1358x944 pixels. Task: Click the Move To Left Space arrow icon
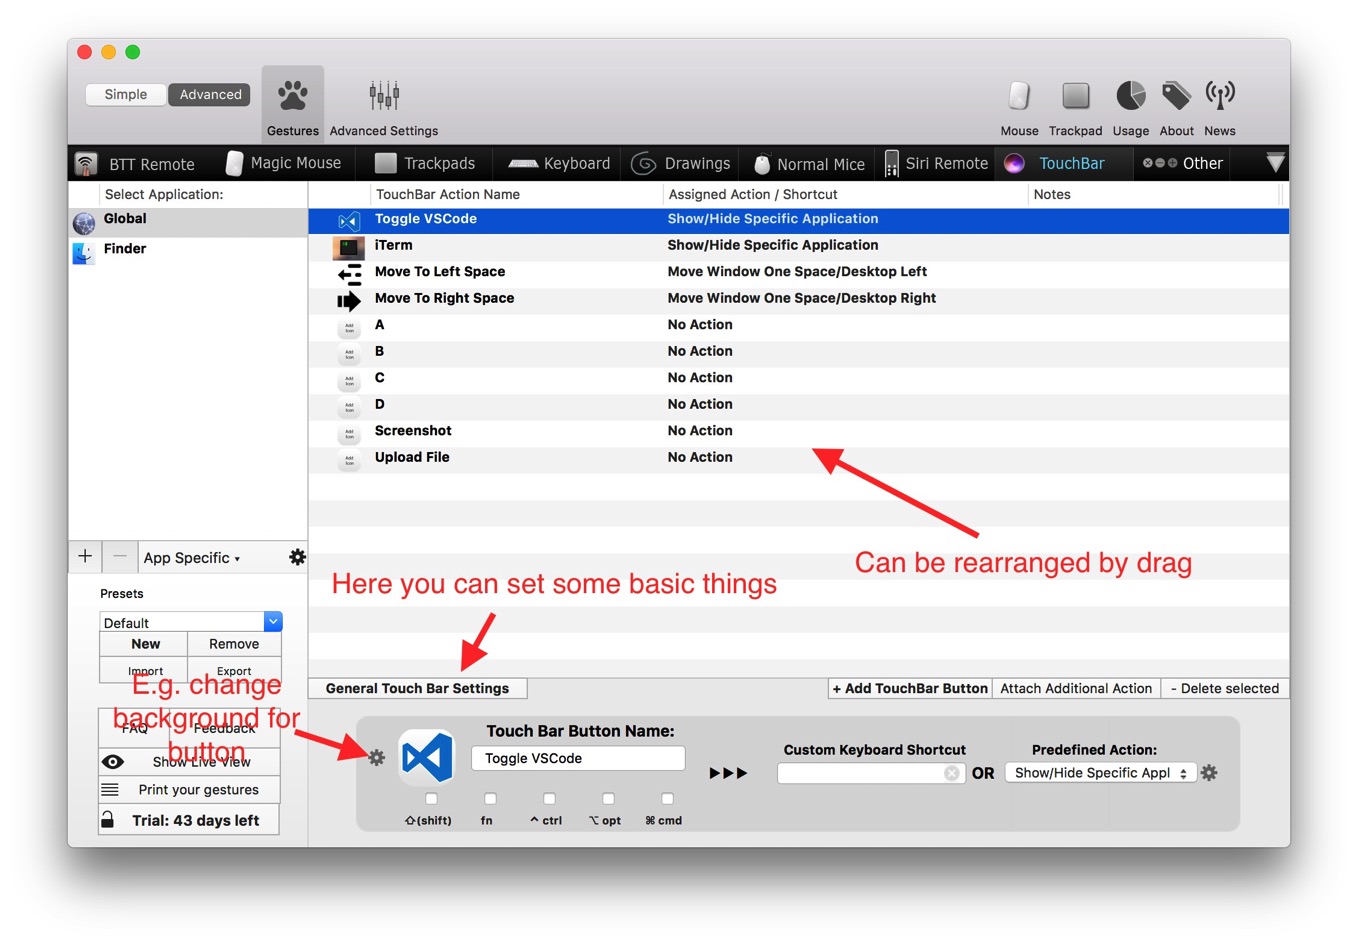(349, 274)
